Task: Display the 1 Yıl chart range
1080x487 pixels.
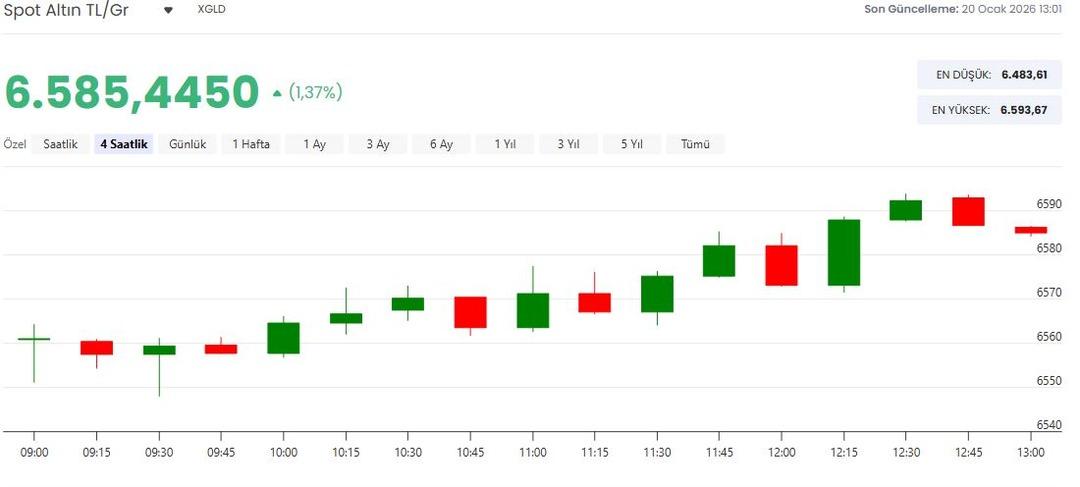Action: tap(505, 144)
